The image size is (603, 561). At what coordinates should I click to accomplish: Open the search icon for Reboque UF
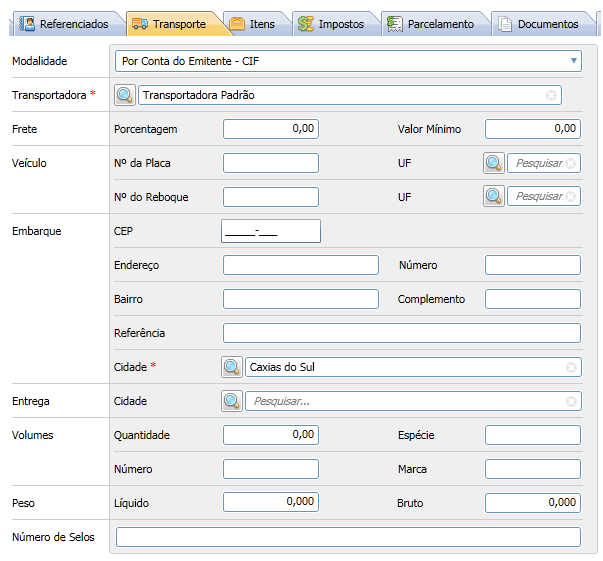tap(494, 196)
